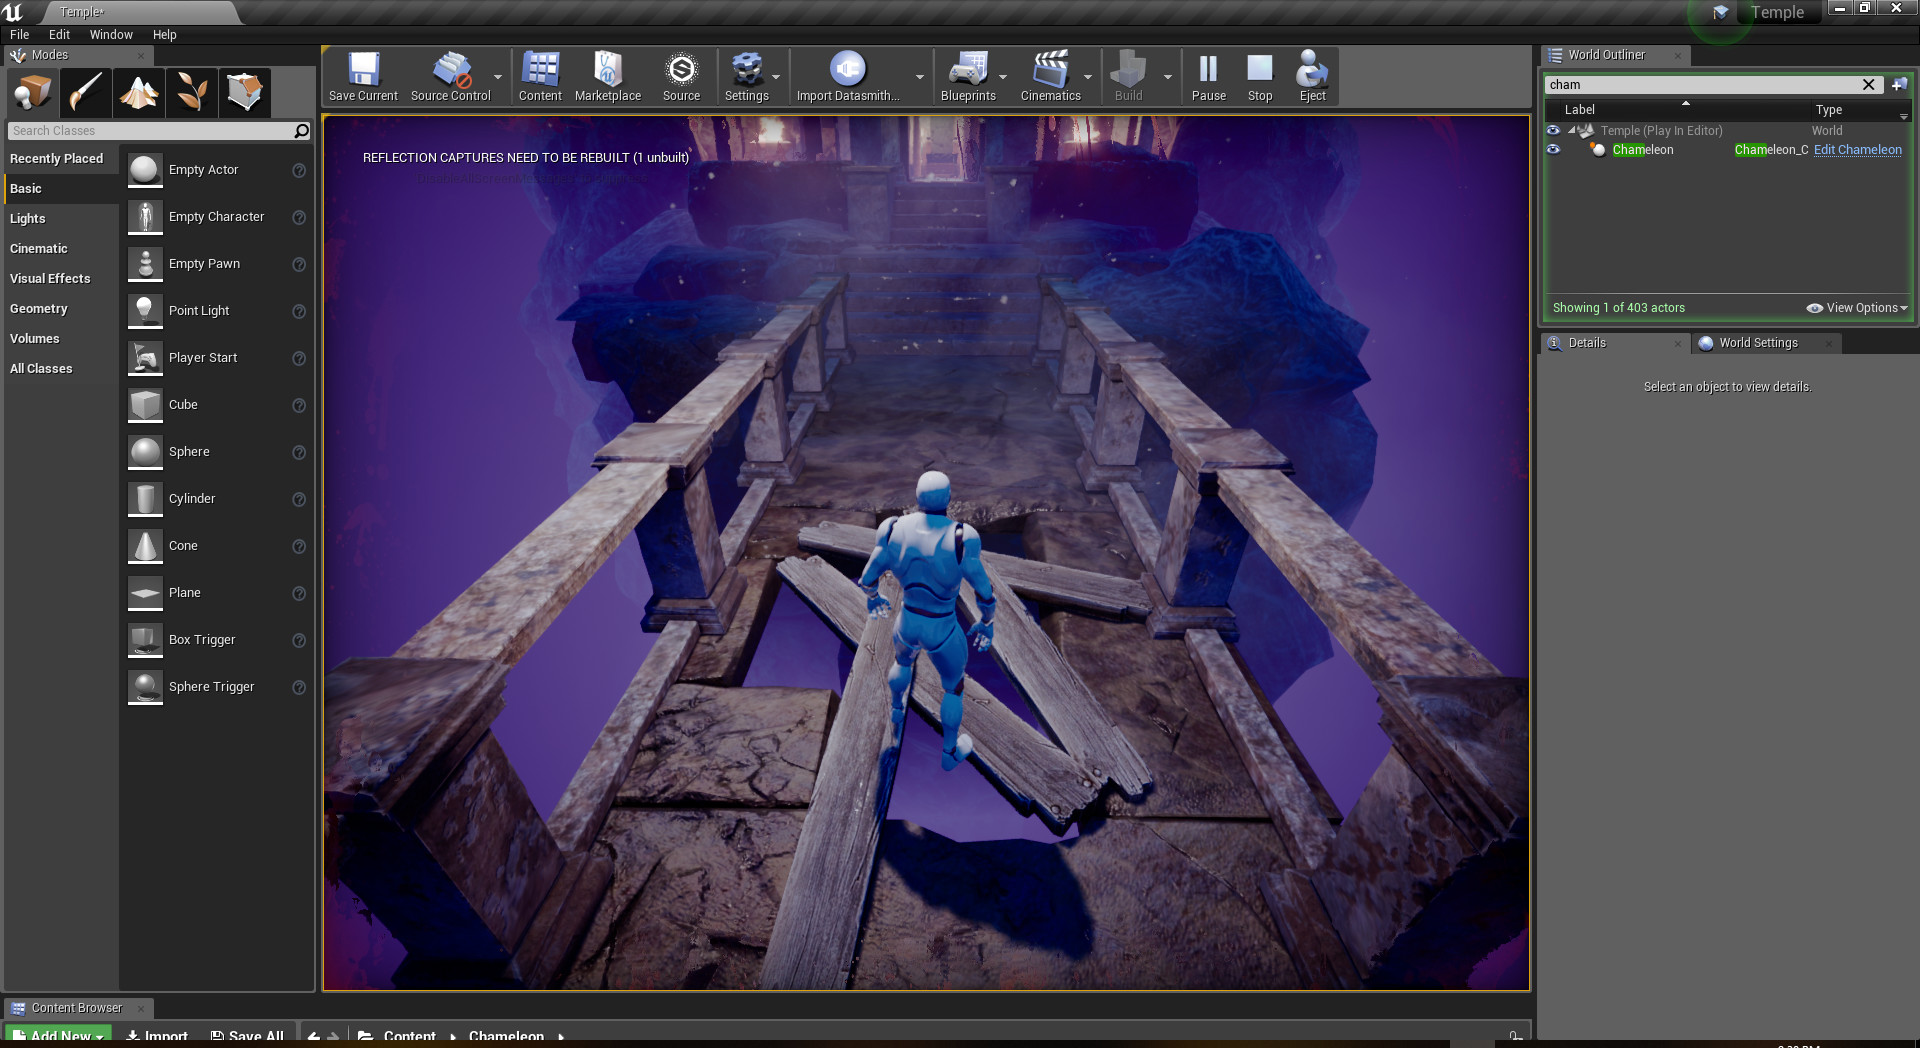Launch the Marketplace
Image resolution: width=1920 pixels, height=1048 pixels.
click(x=607, y=75)
